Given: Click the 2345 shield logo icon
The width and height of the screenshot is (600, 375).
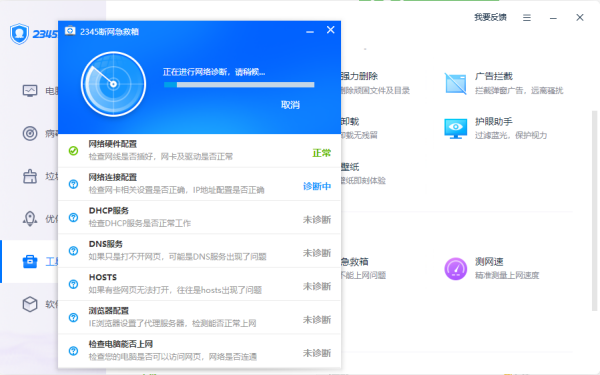Looking at the screenshot, I should (x=20, y=34).
